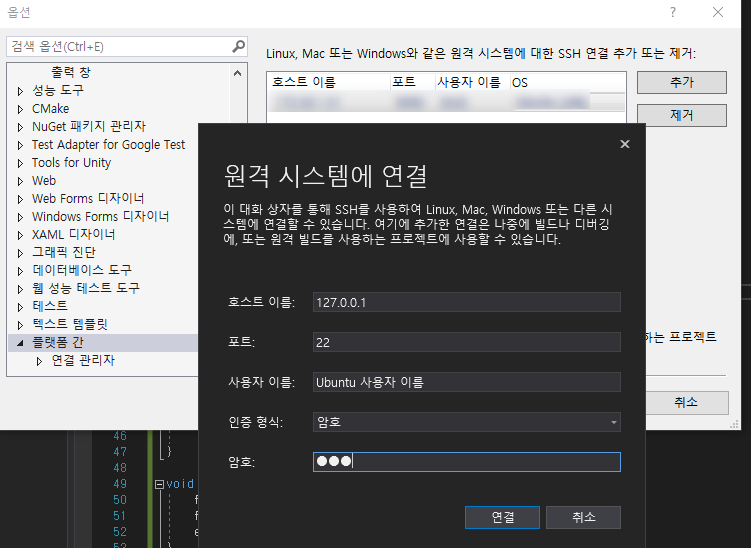The width and height of the screenshot is (751, 548).
Task: Click the options tree scroll up arrow
Action: point(237,73)
